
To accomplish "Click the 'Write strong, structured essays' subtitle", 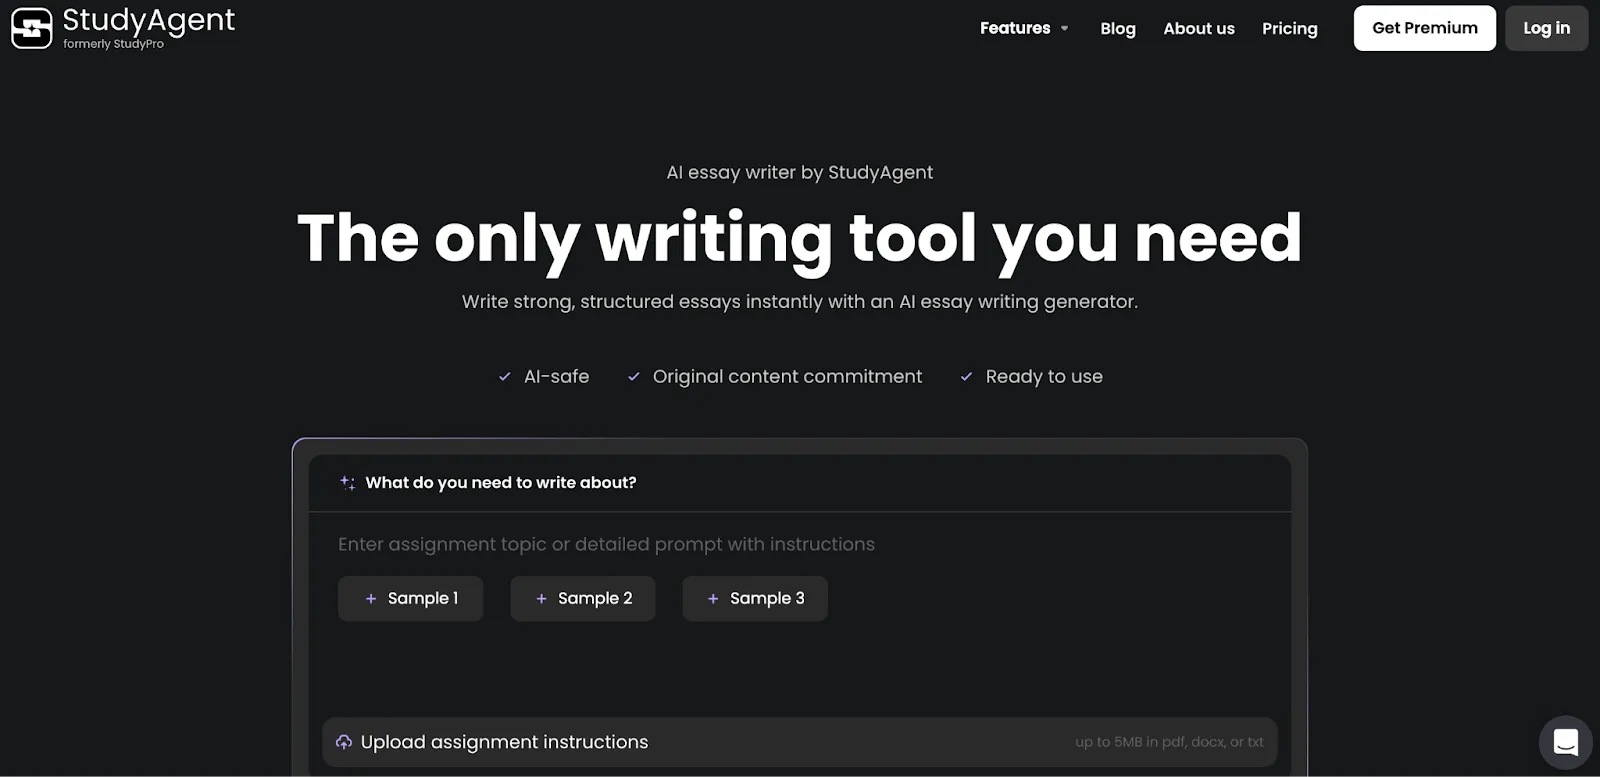I will click(800, 301).
